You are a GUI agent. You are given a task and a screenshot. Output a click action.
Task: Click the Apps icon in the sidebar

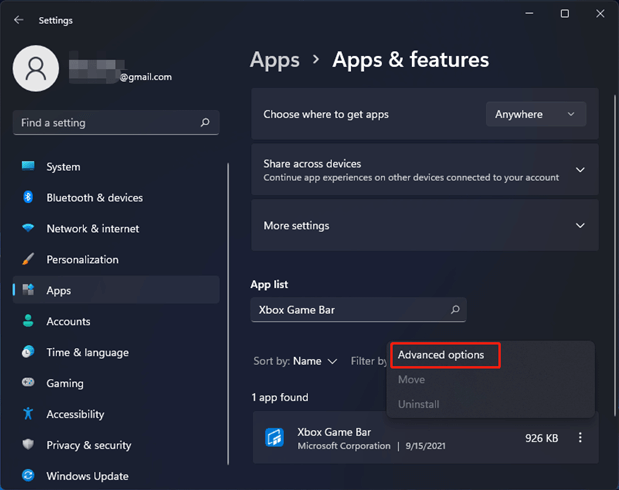click(28, 290)
